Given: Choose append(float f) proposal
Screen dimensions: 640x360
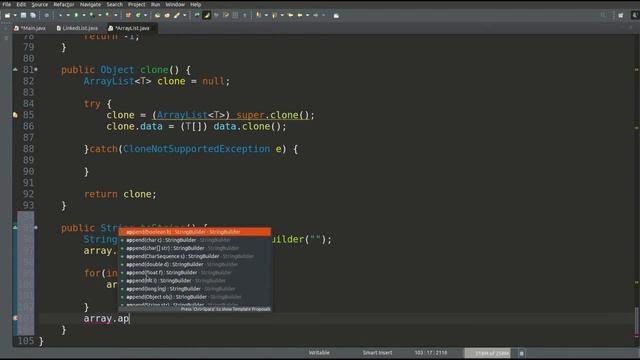Looking at the screenshot, I should pos(195,273).
